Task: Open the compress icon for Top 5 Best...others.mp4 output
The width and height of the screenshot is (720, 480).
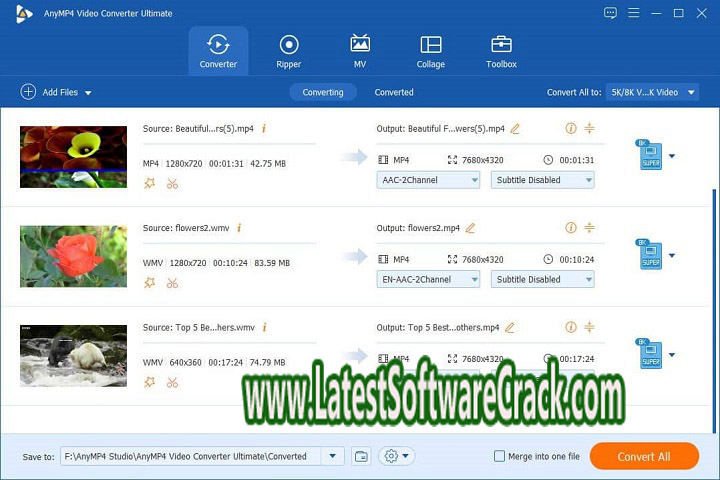Action: coord(590,327)
